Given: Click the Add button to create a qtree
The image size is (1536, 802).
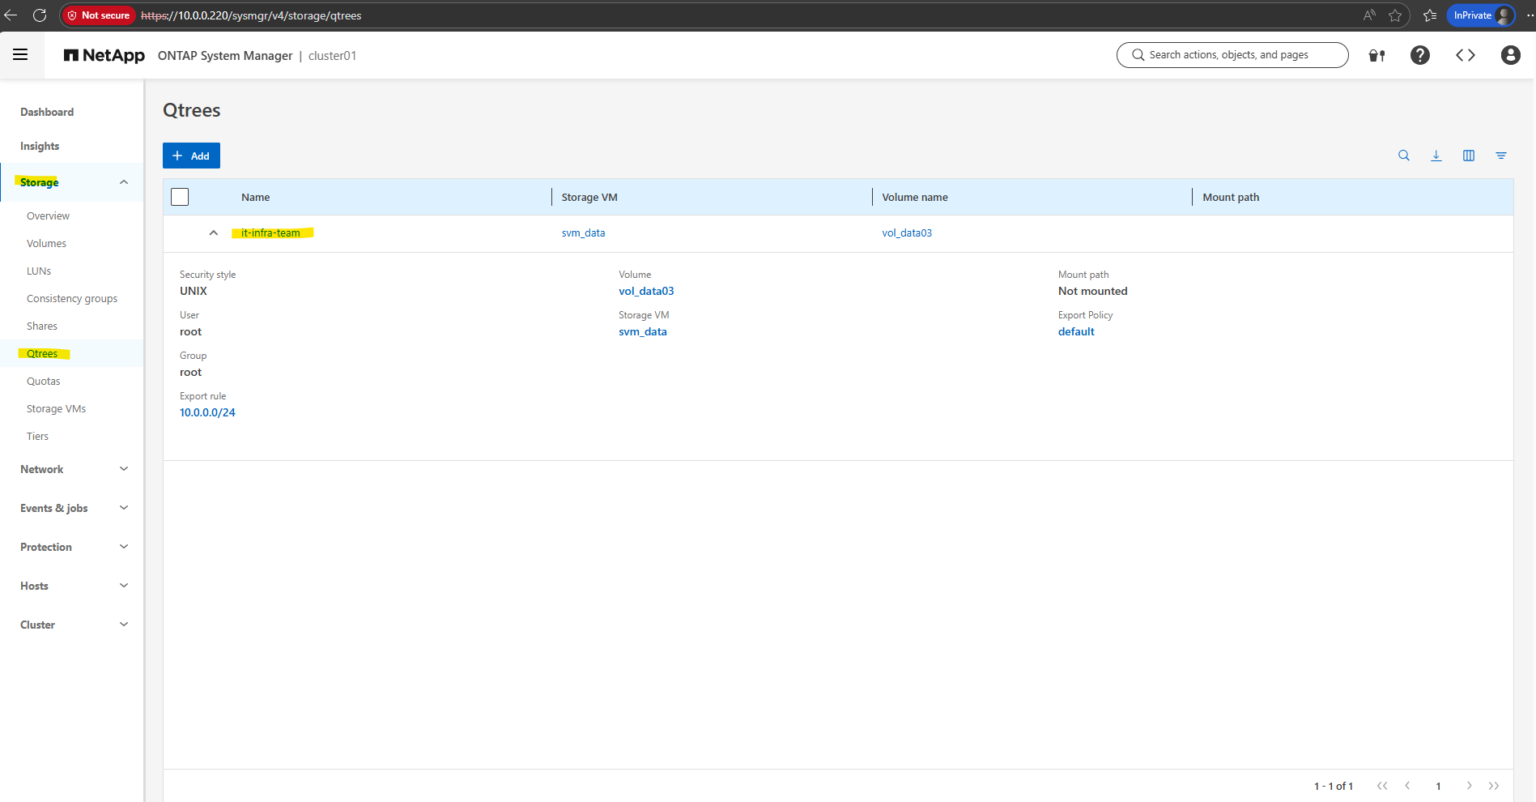Looking at the screenshot, I should (x=191, y=155).
